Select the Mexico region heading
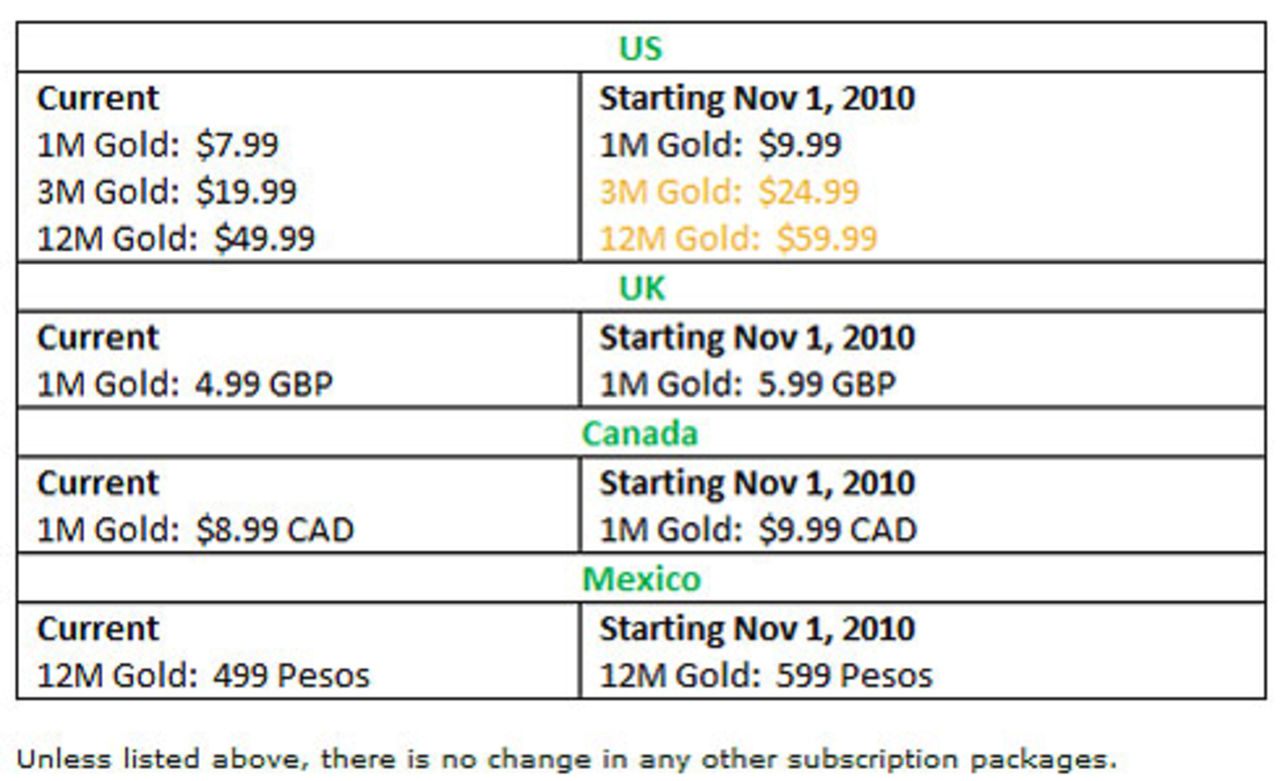1280x781 pixels. [x=641, y=578]
